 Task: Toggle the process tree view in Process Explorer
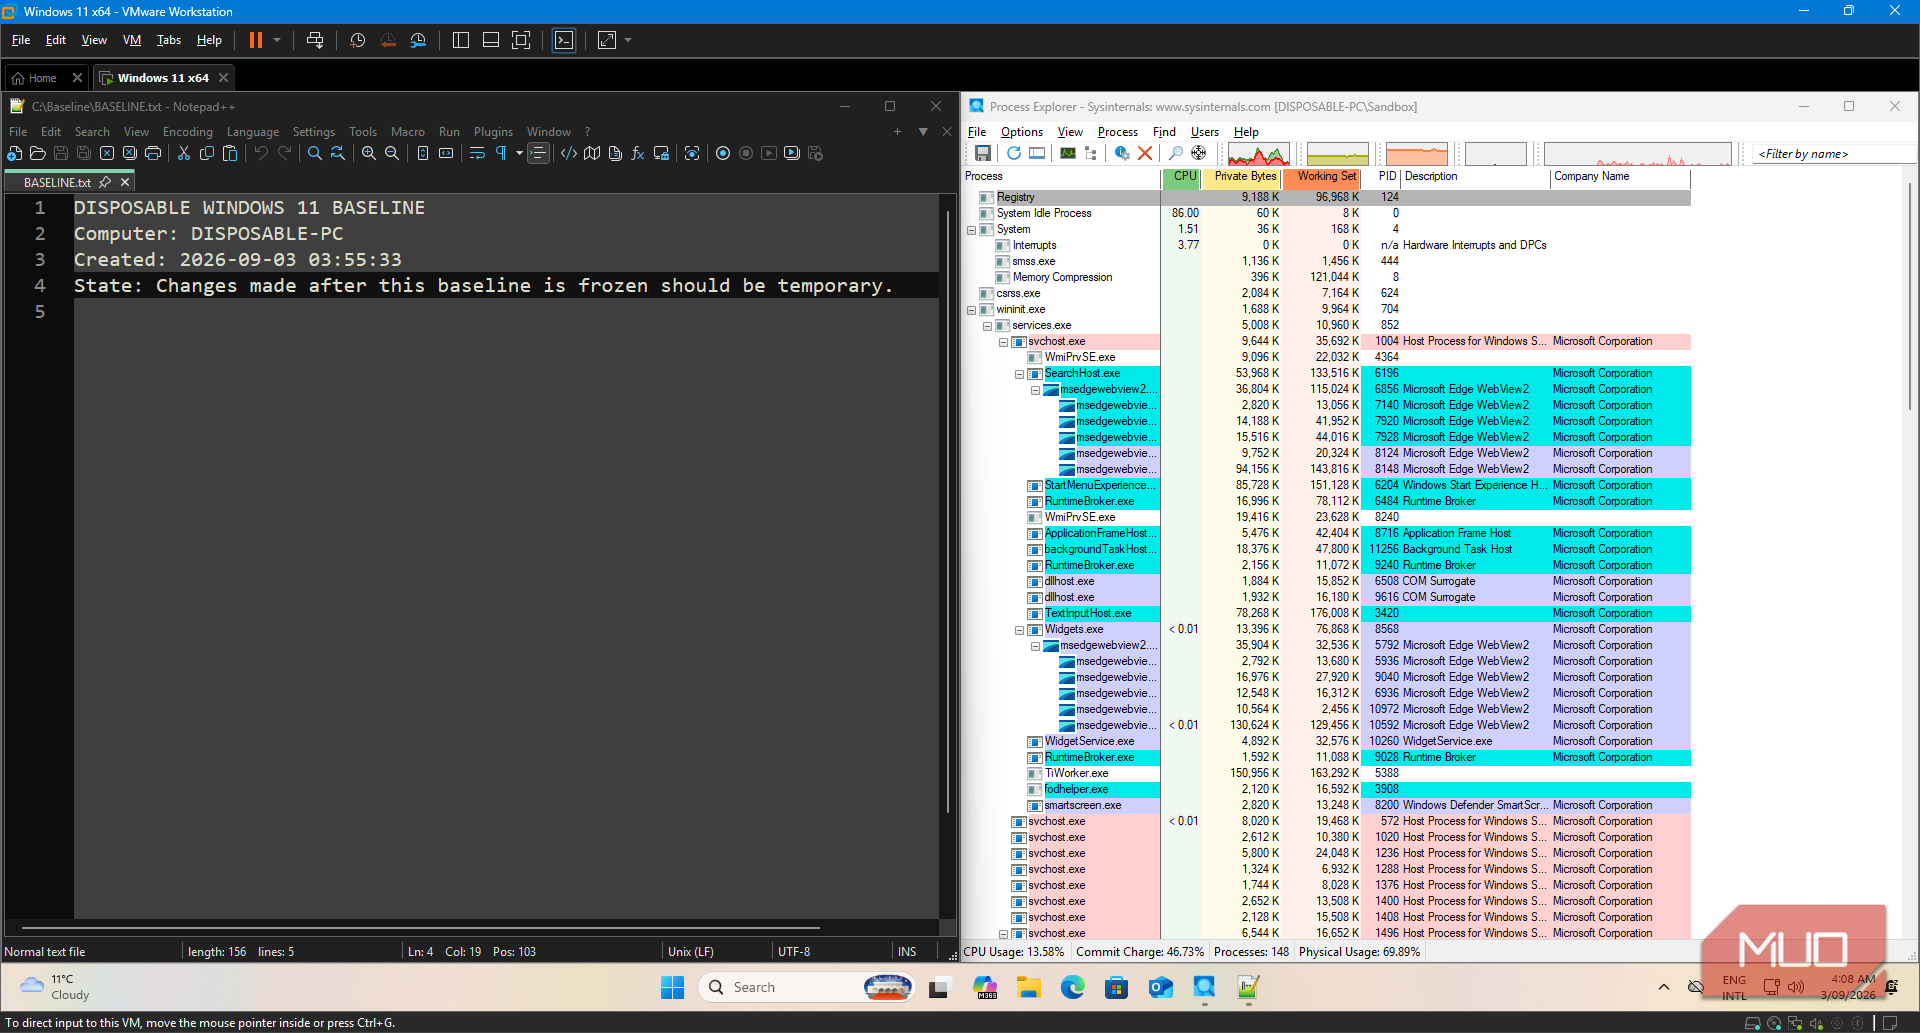click(x=1091, y=153)
